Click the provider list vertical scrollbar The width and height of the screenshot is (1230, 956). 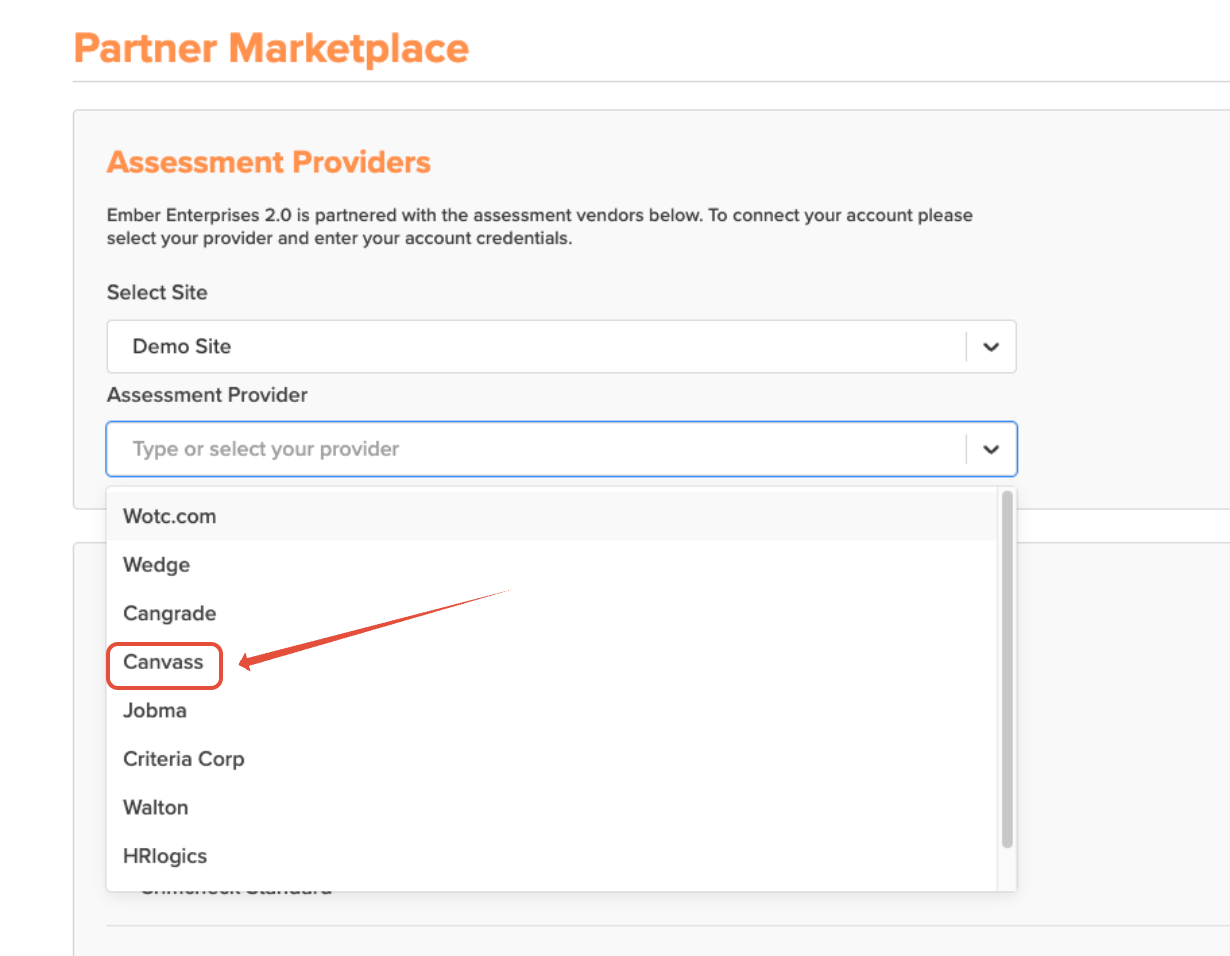(x=1007, y=668)
